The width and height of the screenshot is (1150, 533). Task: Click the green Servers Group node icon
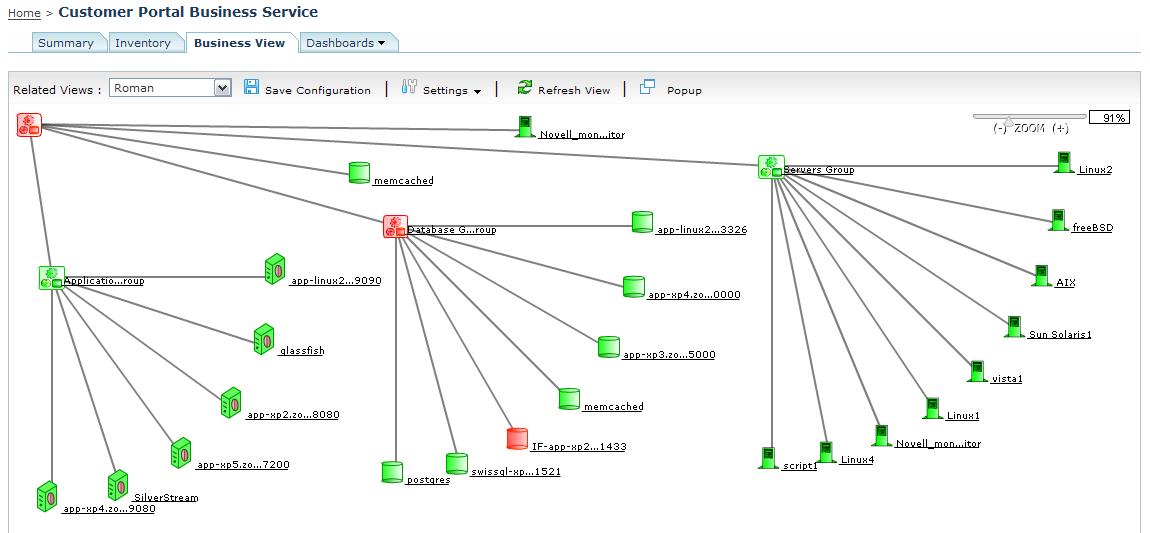tap(770, 167)
